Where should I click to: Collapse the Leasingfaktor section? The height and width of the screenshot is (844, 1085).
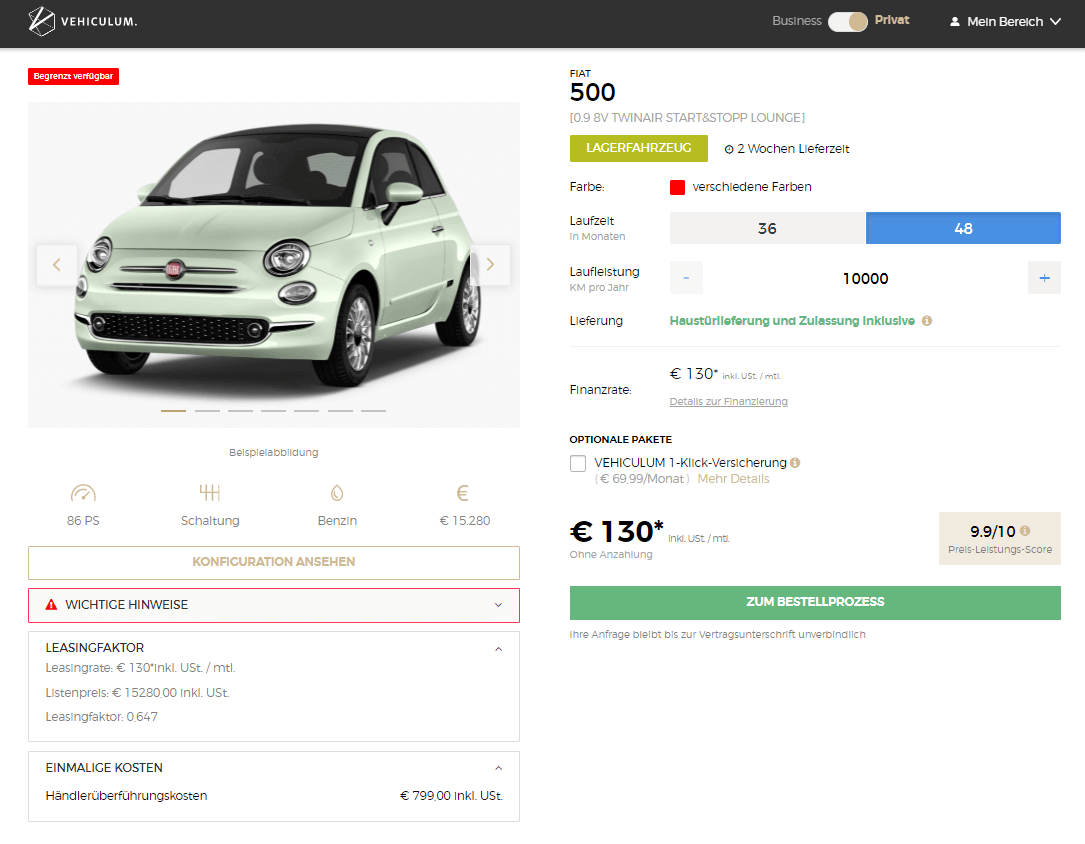(x=498, y=649)
